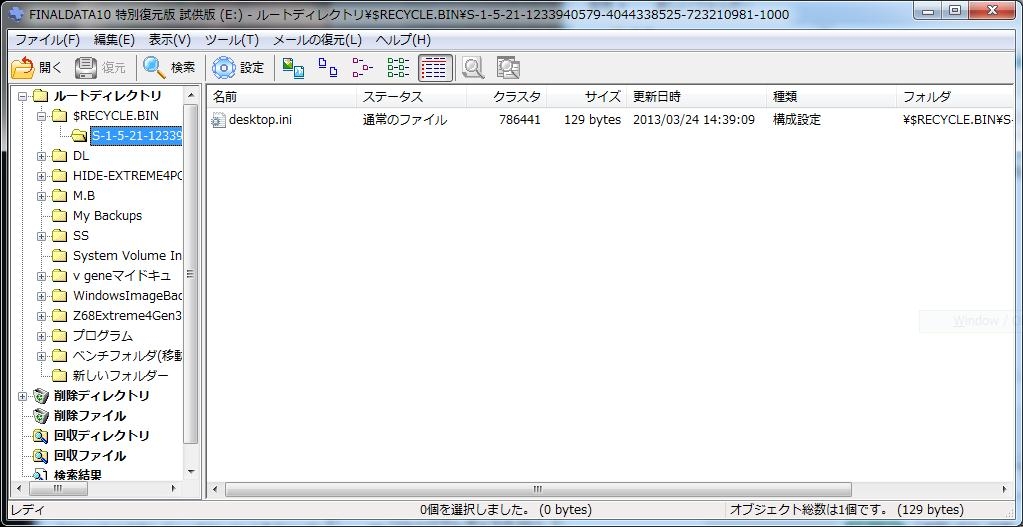Switch to small icons view (purple)
Image resolution: width=1023 pixels, height=527 pixels.
point(362,67)
